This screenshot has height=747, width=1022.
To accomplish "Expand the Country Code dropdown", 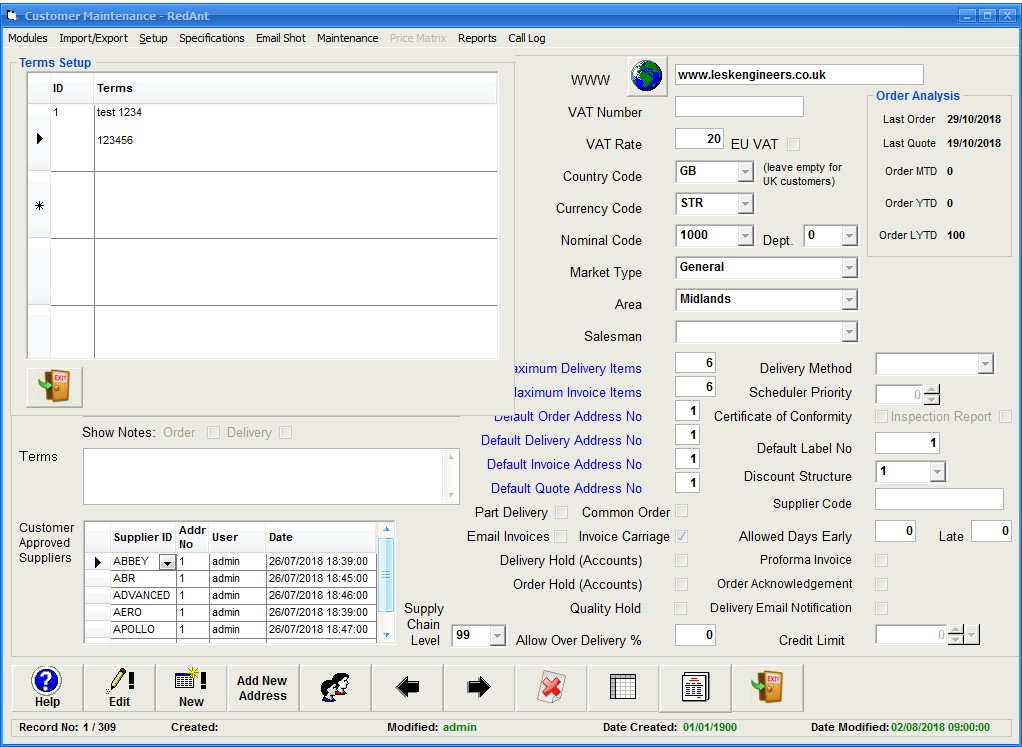I will coord(745,172).
